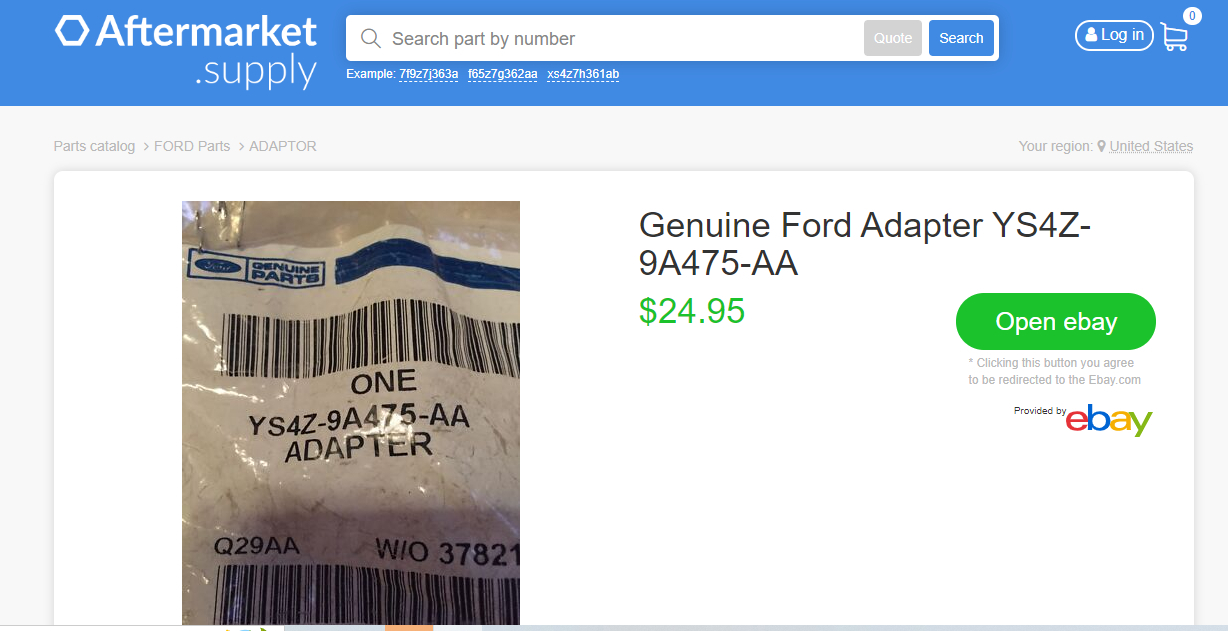Click the Aftermarket.supply hexagon logo
The width and height of the screenshot is (1228, 631).
click(72, 31)
